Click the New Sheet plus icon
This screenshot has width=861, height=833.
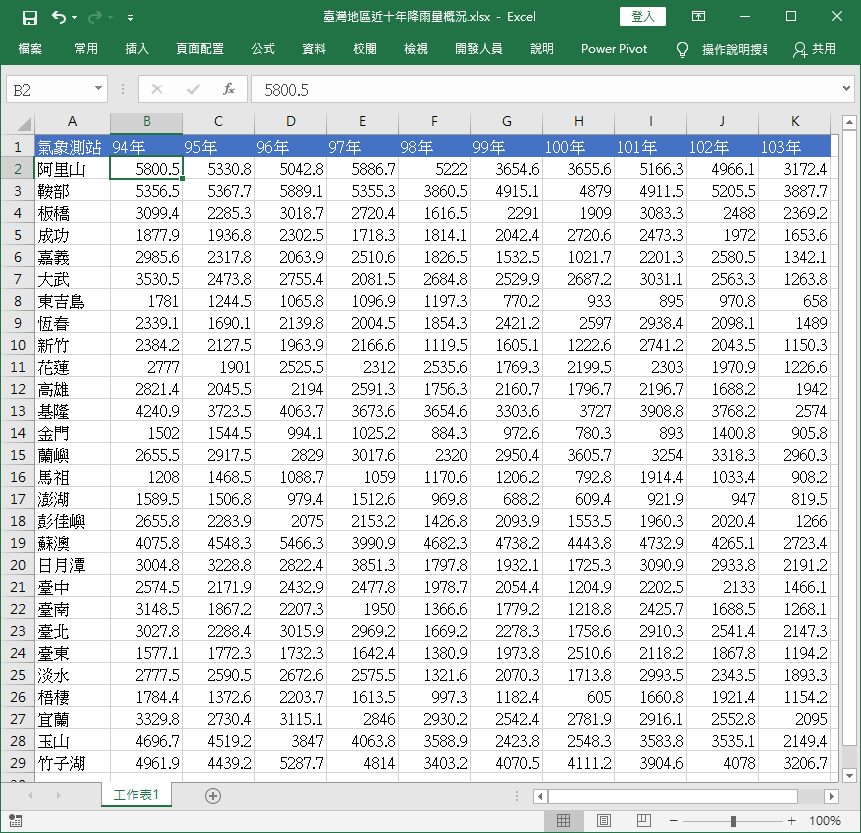(x=213, y=796)
